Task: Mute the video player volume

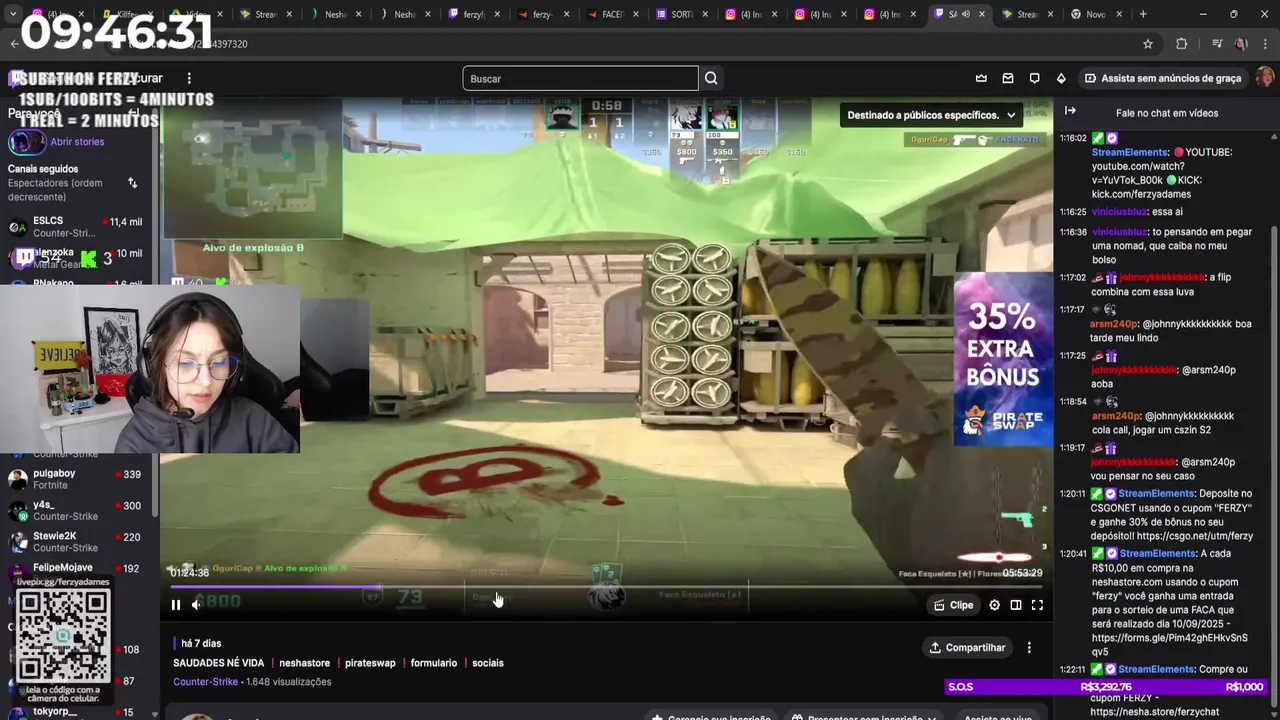Action: [197, 604]
